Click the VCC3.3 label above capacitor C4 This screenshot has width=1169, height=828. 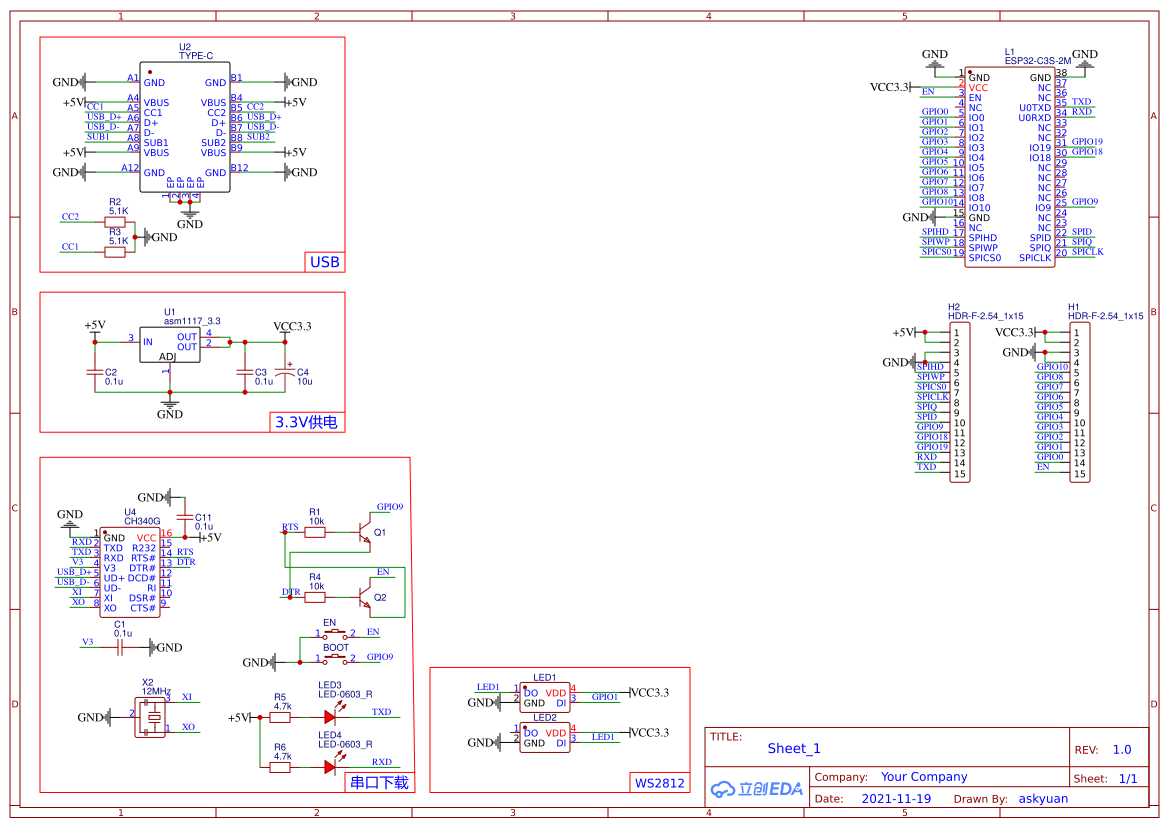(x=292, y=326)
